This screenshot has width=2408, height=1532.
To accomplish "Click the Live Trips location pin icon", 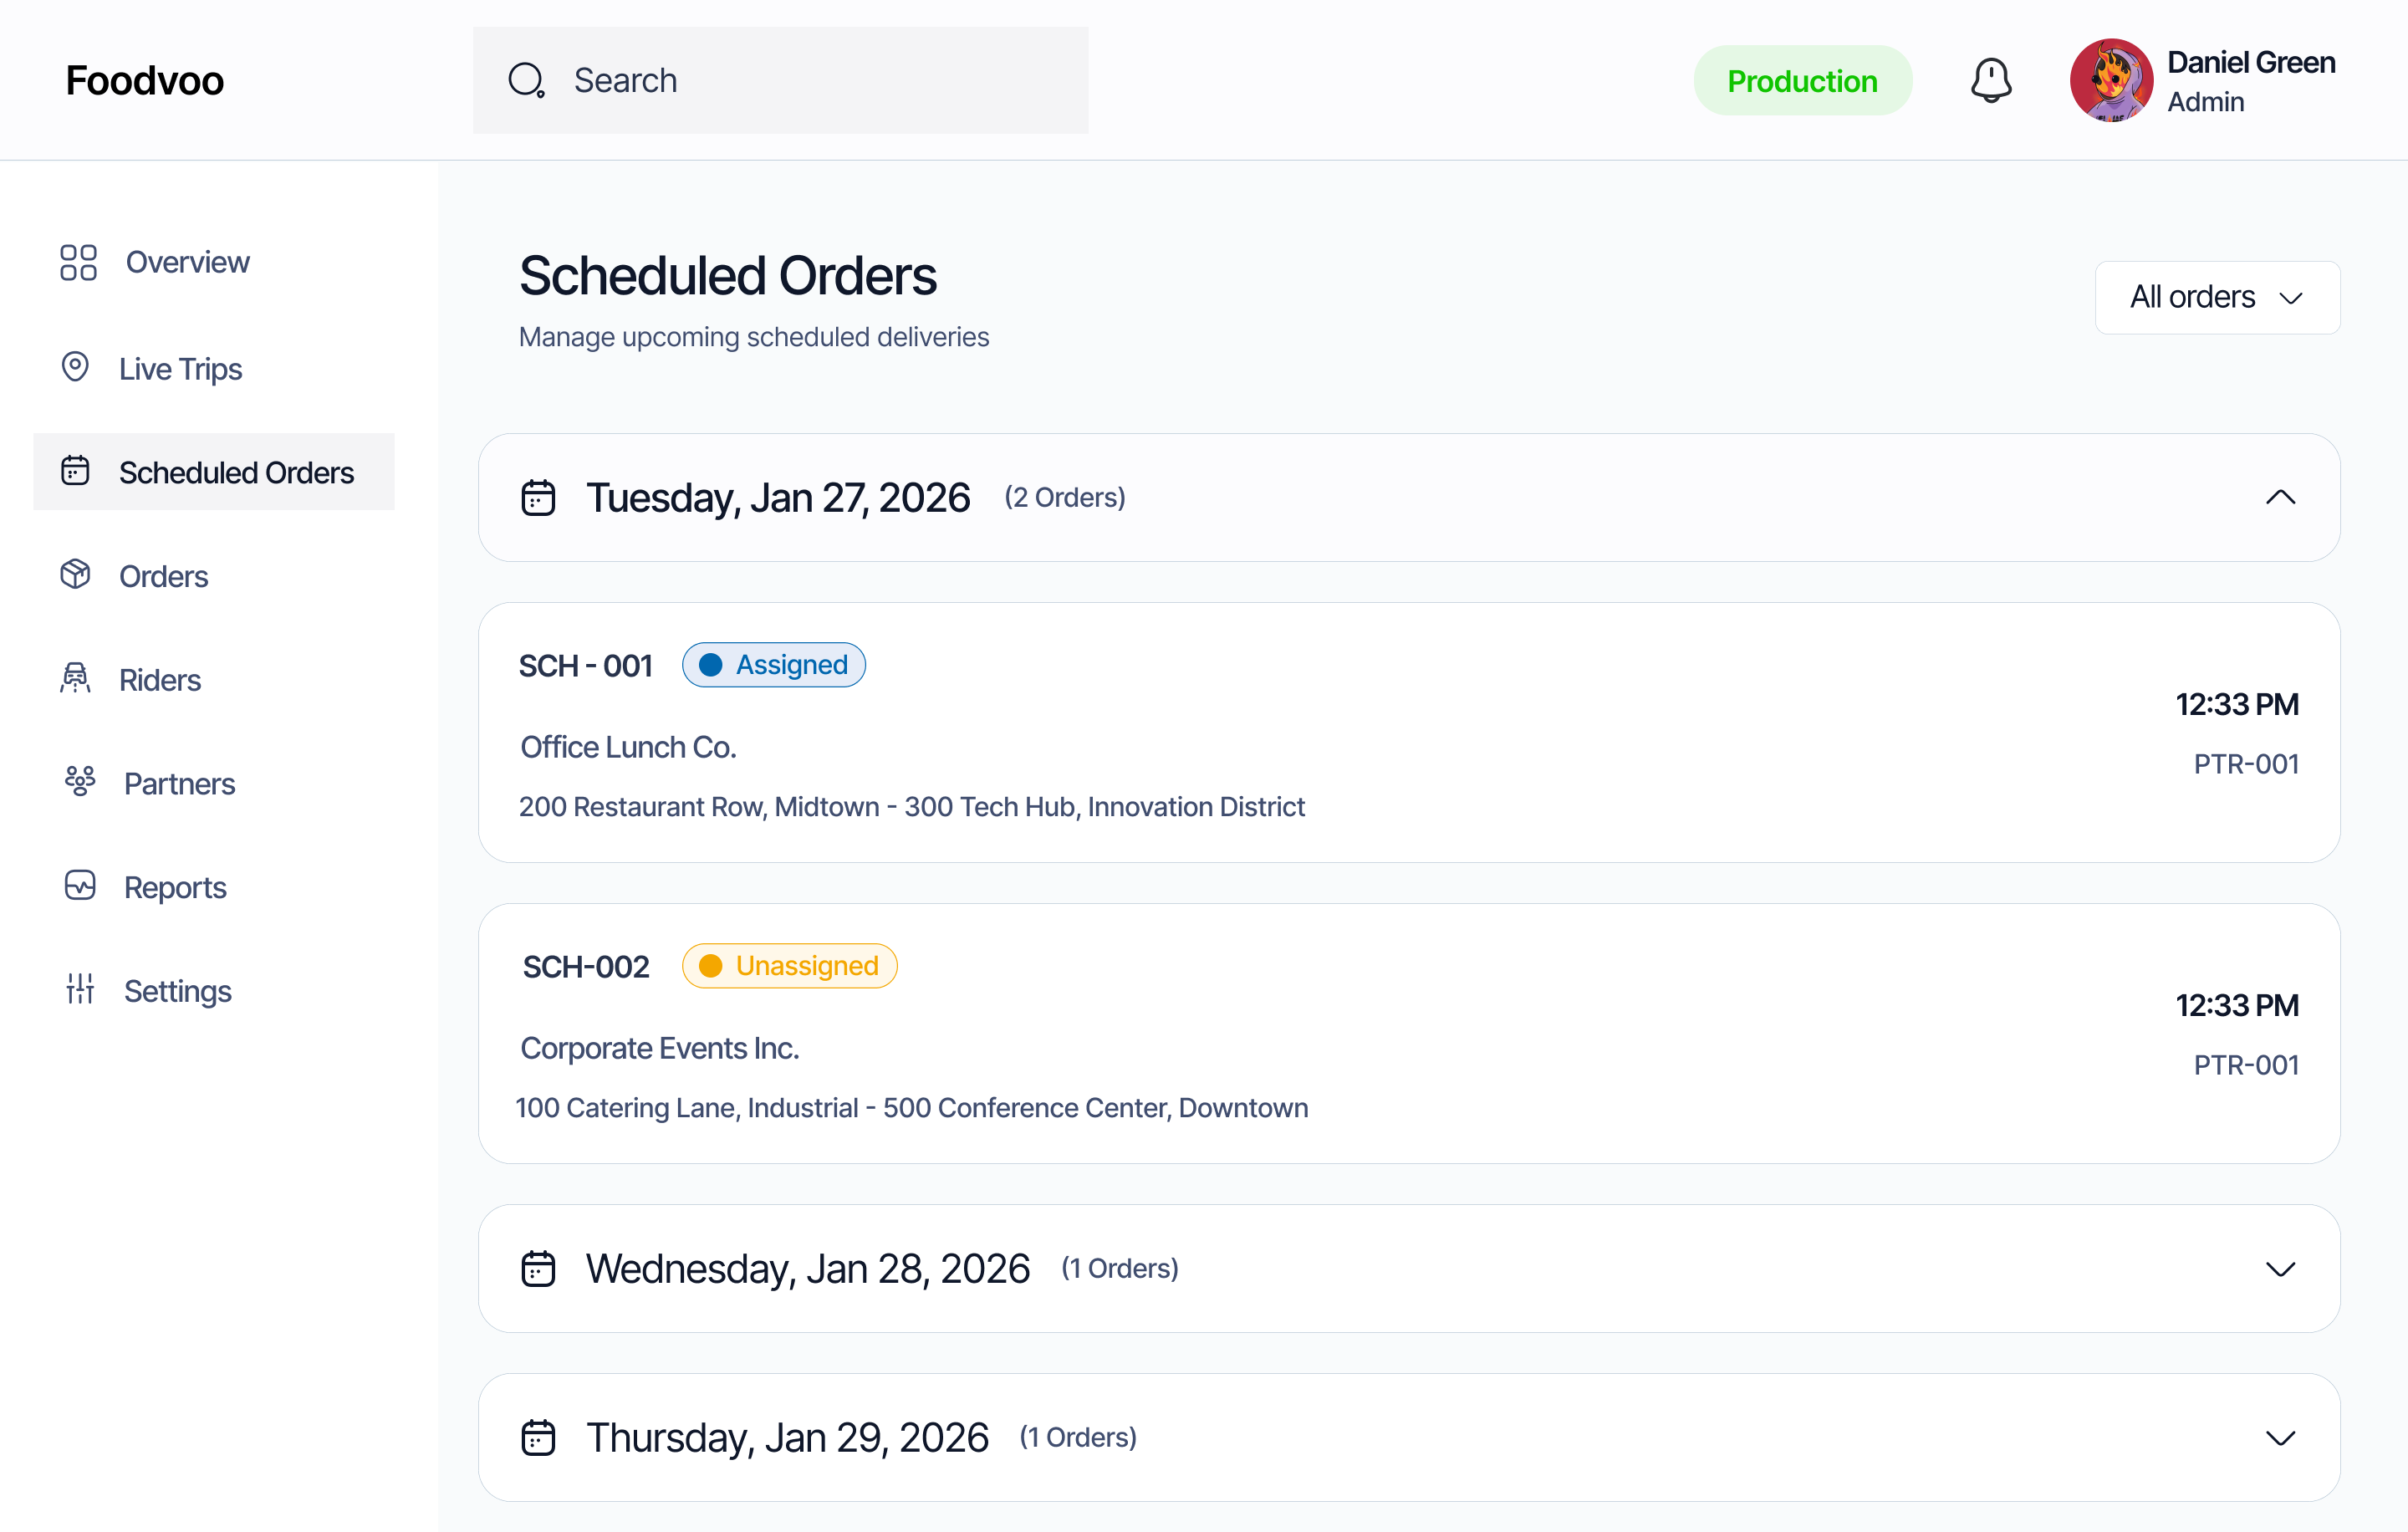I will click(x=75, y=367).
